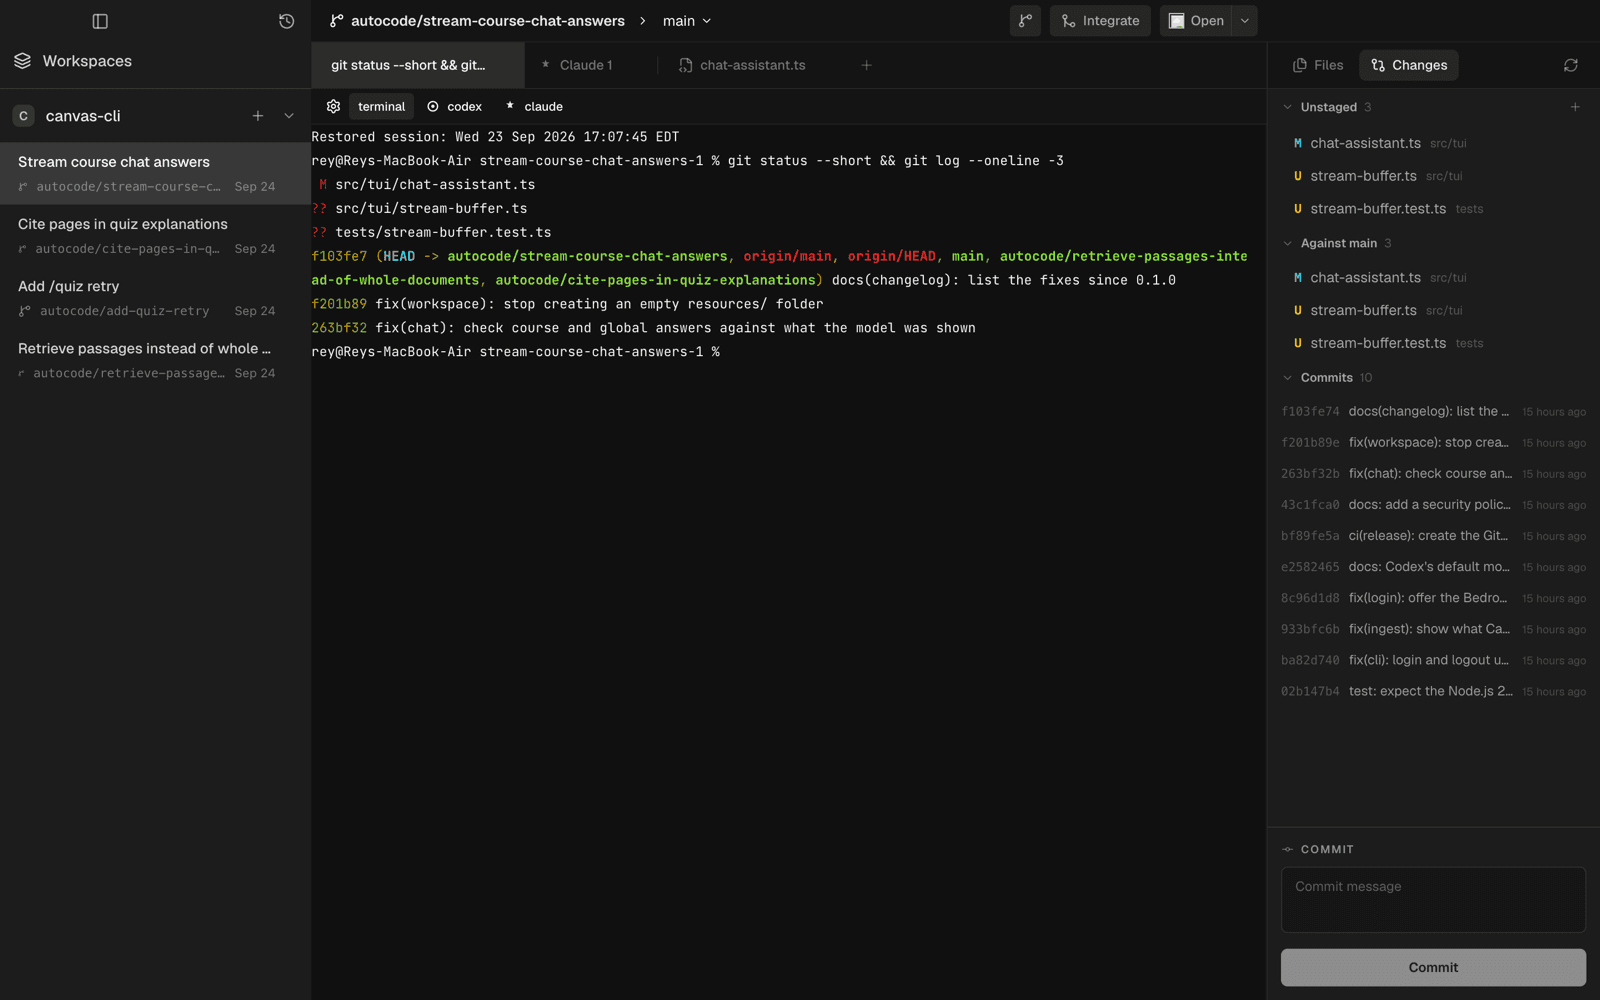This screenshot has width=1600, height=1000.
Task: Open terminal settings gear icon
Action: pyautogui.click(x=333, y=106)
